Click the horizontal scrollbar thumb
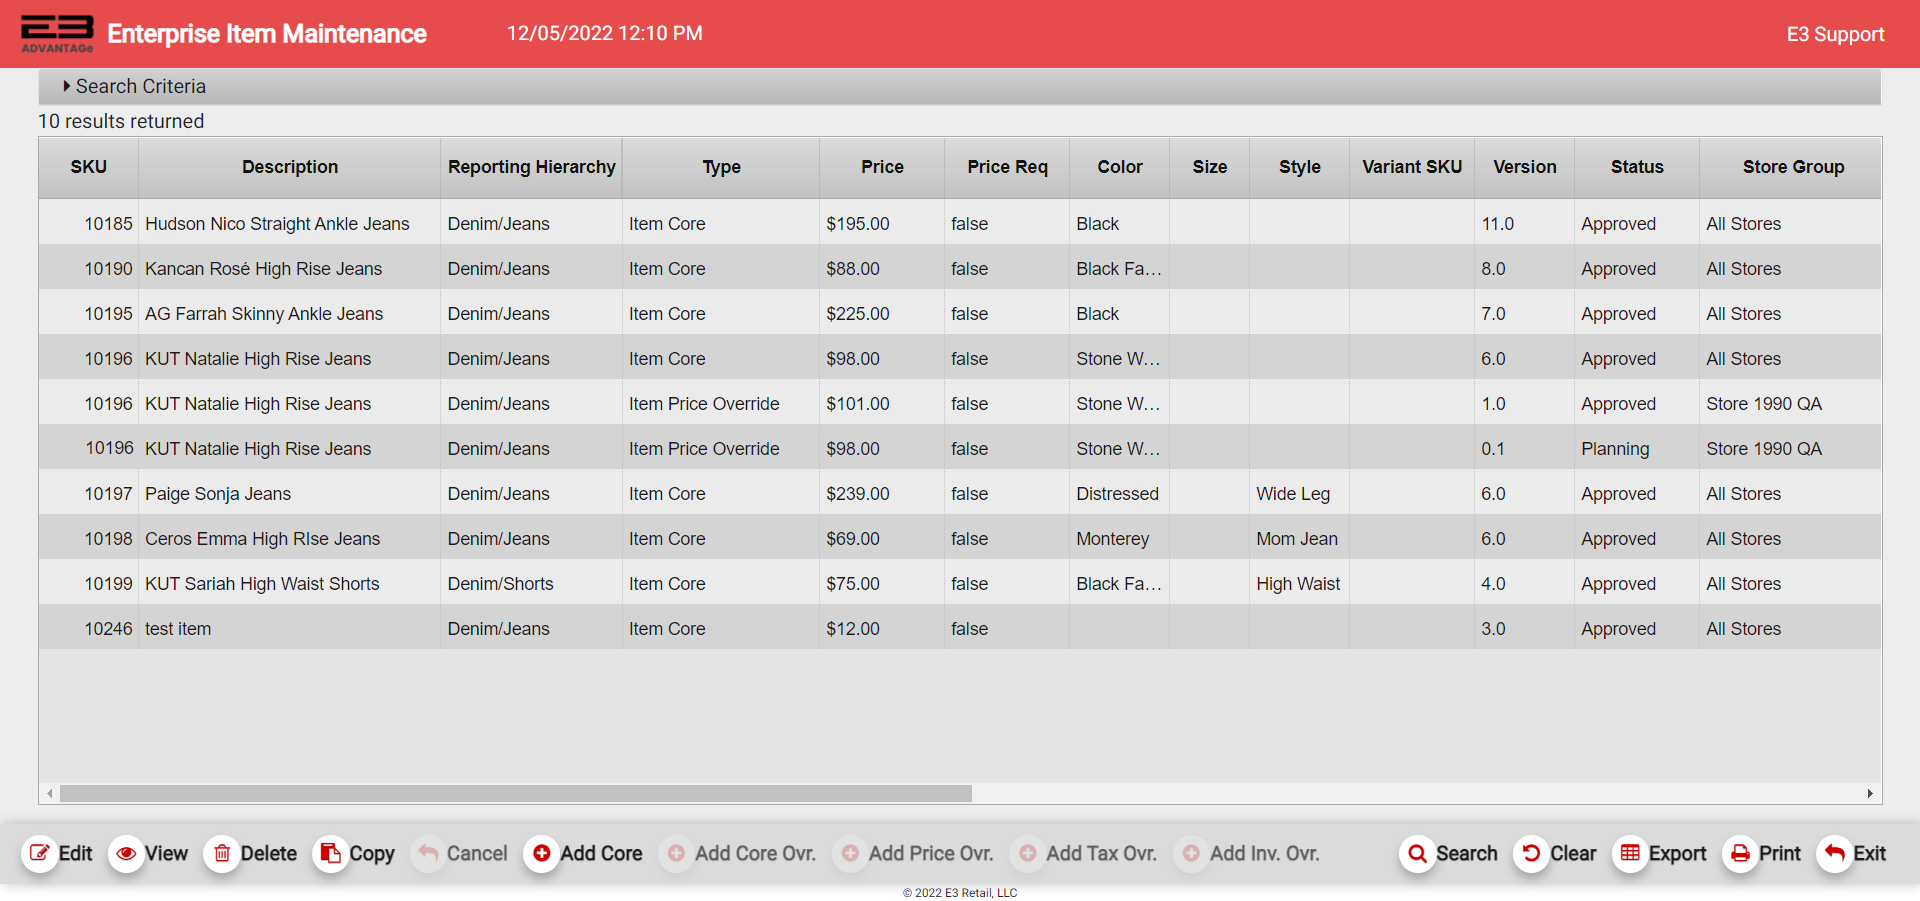Viewport: 1920px width, 901px height. (x=515, y=793)
